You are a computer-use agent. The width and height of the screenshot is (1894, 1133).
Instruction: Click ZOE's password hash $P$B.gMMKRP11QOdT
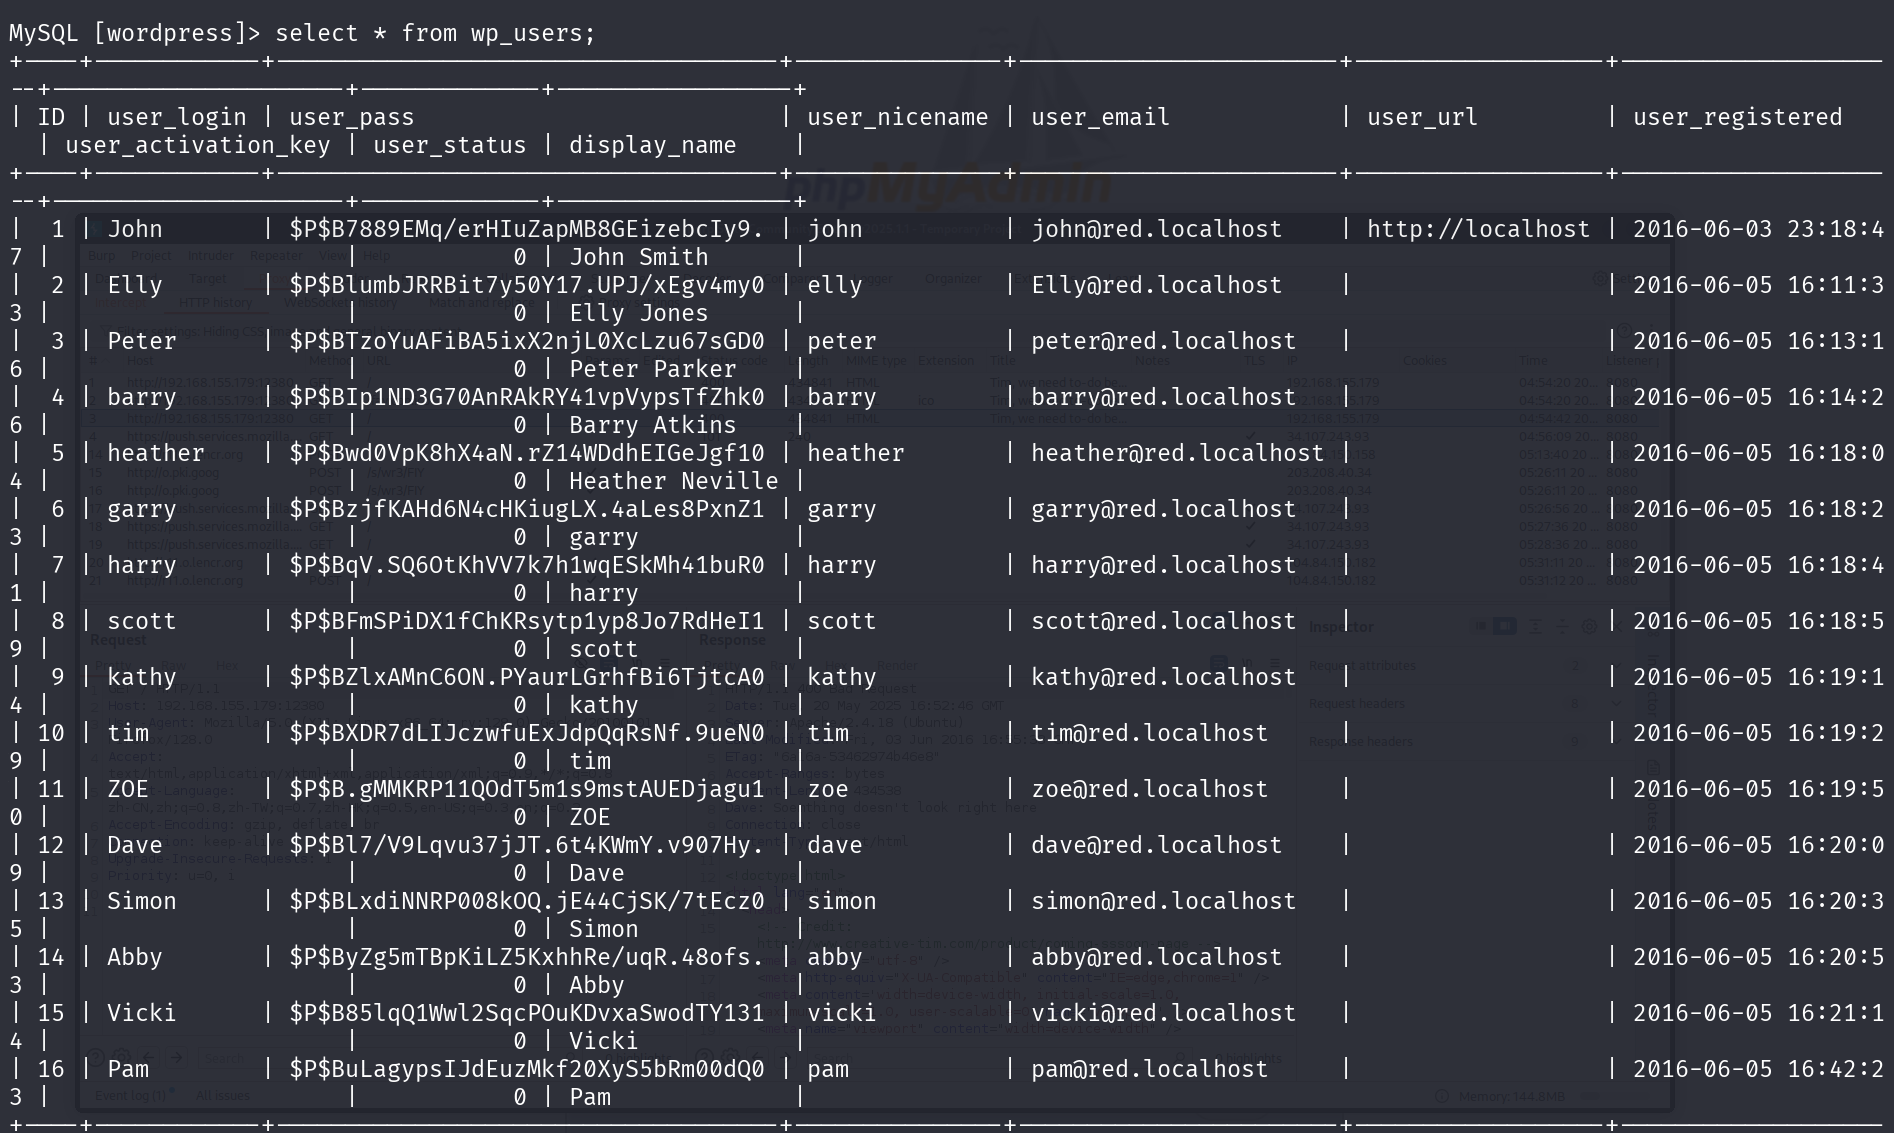click(x=527, y=789)
